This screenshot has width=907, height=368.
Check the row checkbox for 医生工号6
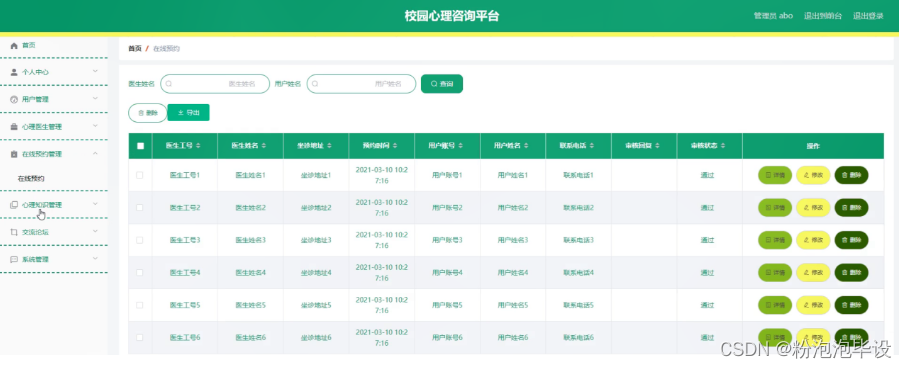[139, 337]
